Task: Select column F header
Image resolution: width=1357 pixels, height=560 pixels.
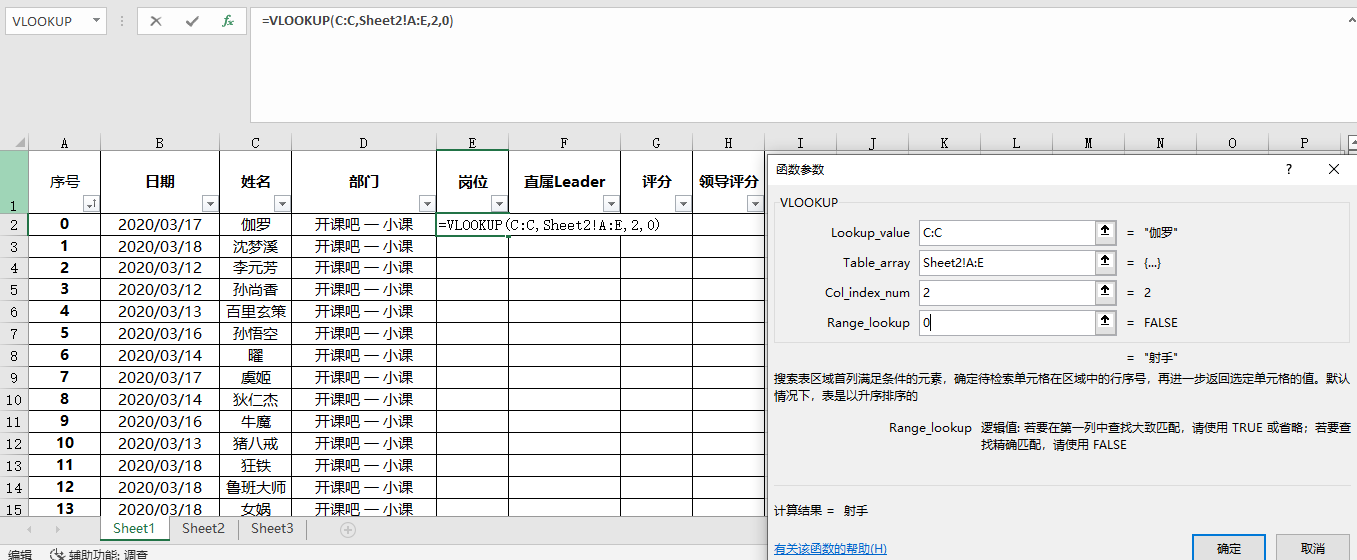Action: tap(564, 143)
